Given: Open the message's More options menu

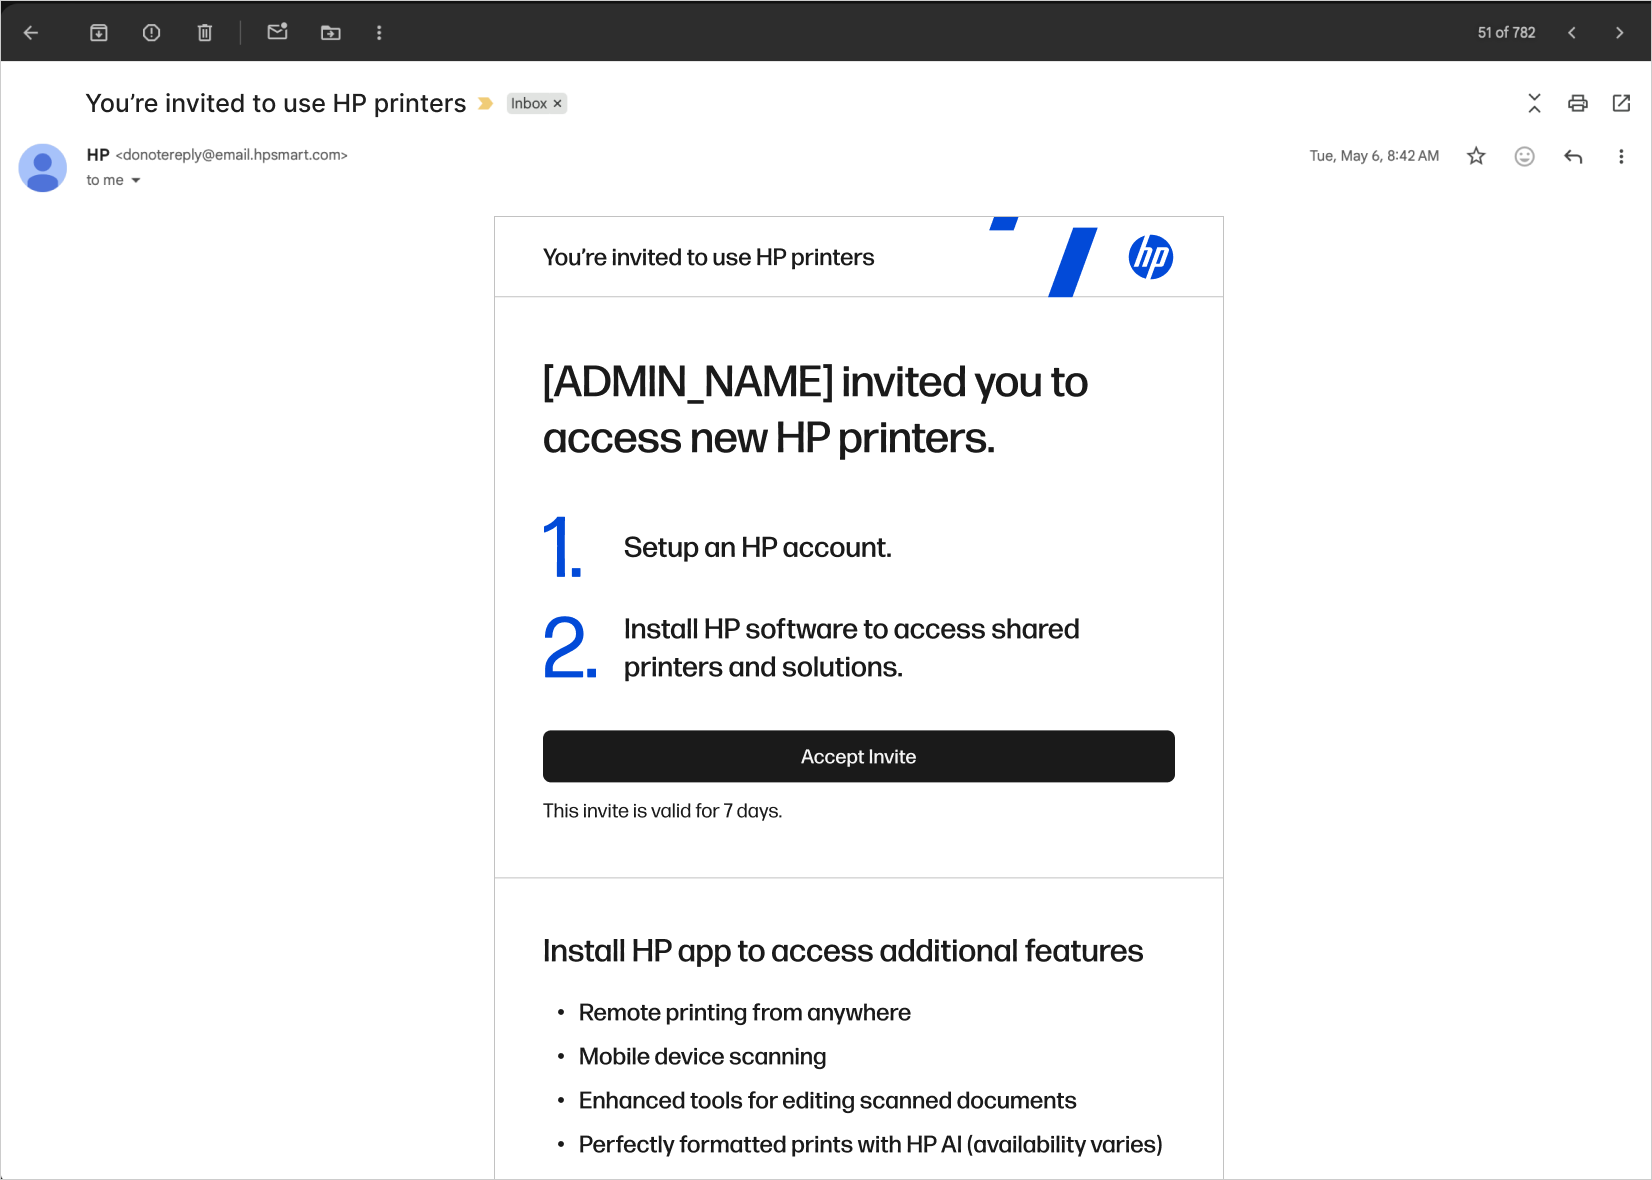Looking at the screenshot, I should click(x=1621, y=156).
